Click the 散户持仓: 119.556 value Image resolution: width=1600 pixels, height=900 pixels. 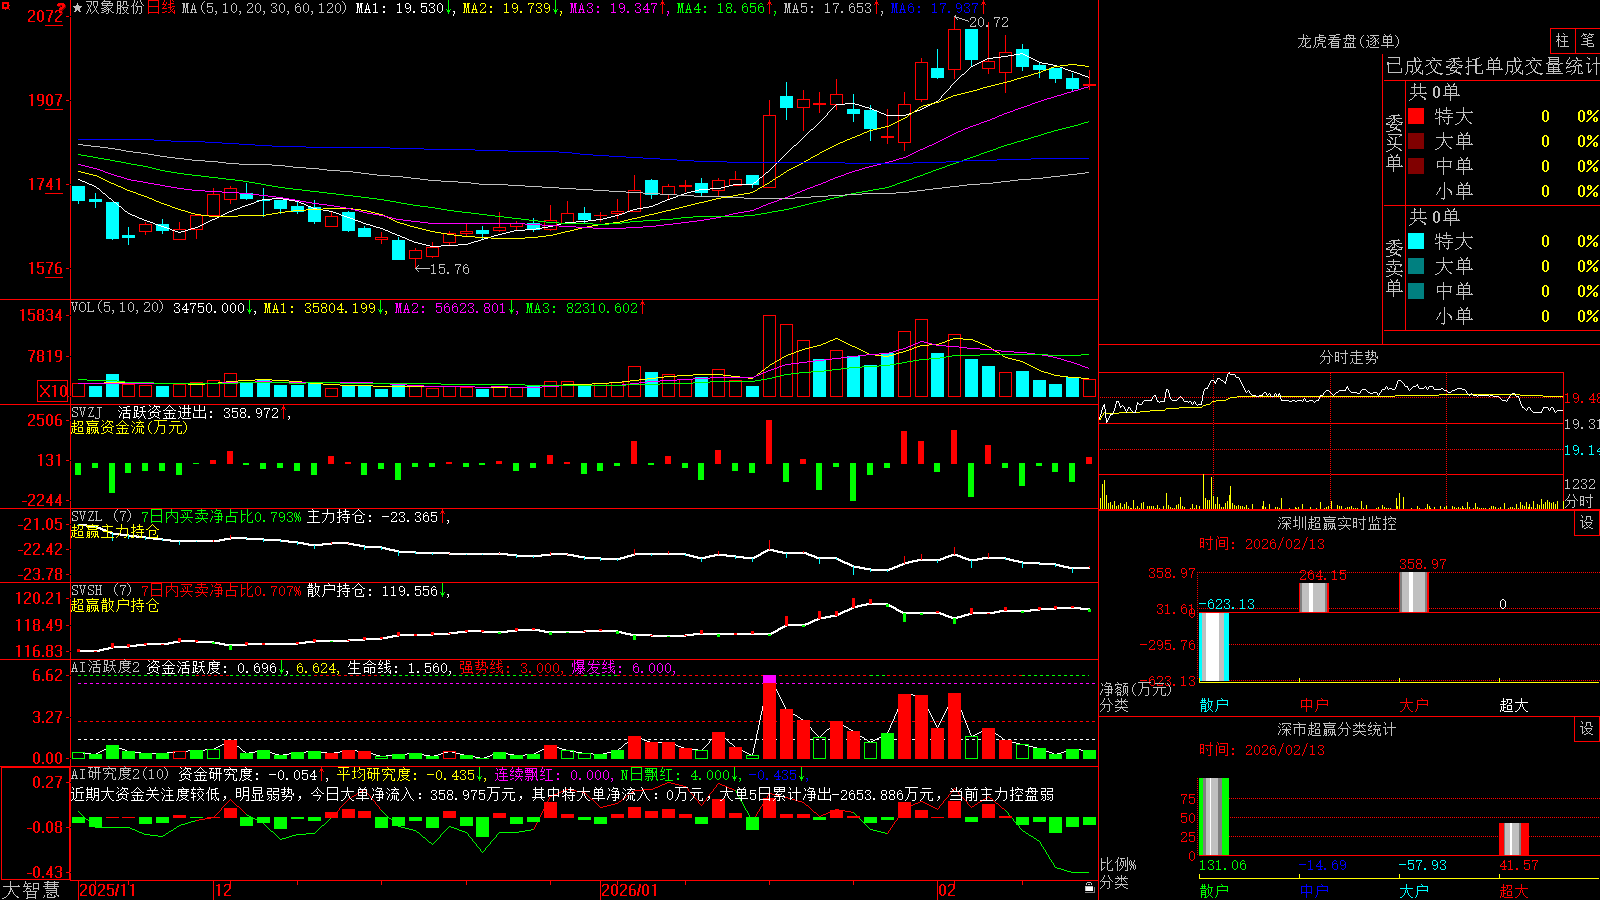pos(372,591)
